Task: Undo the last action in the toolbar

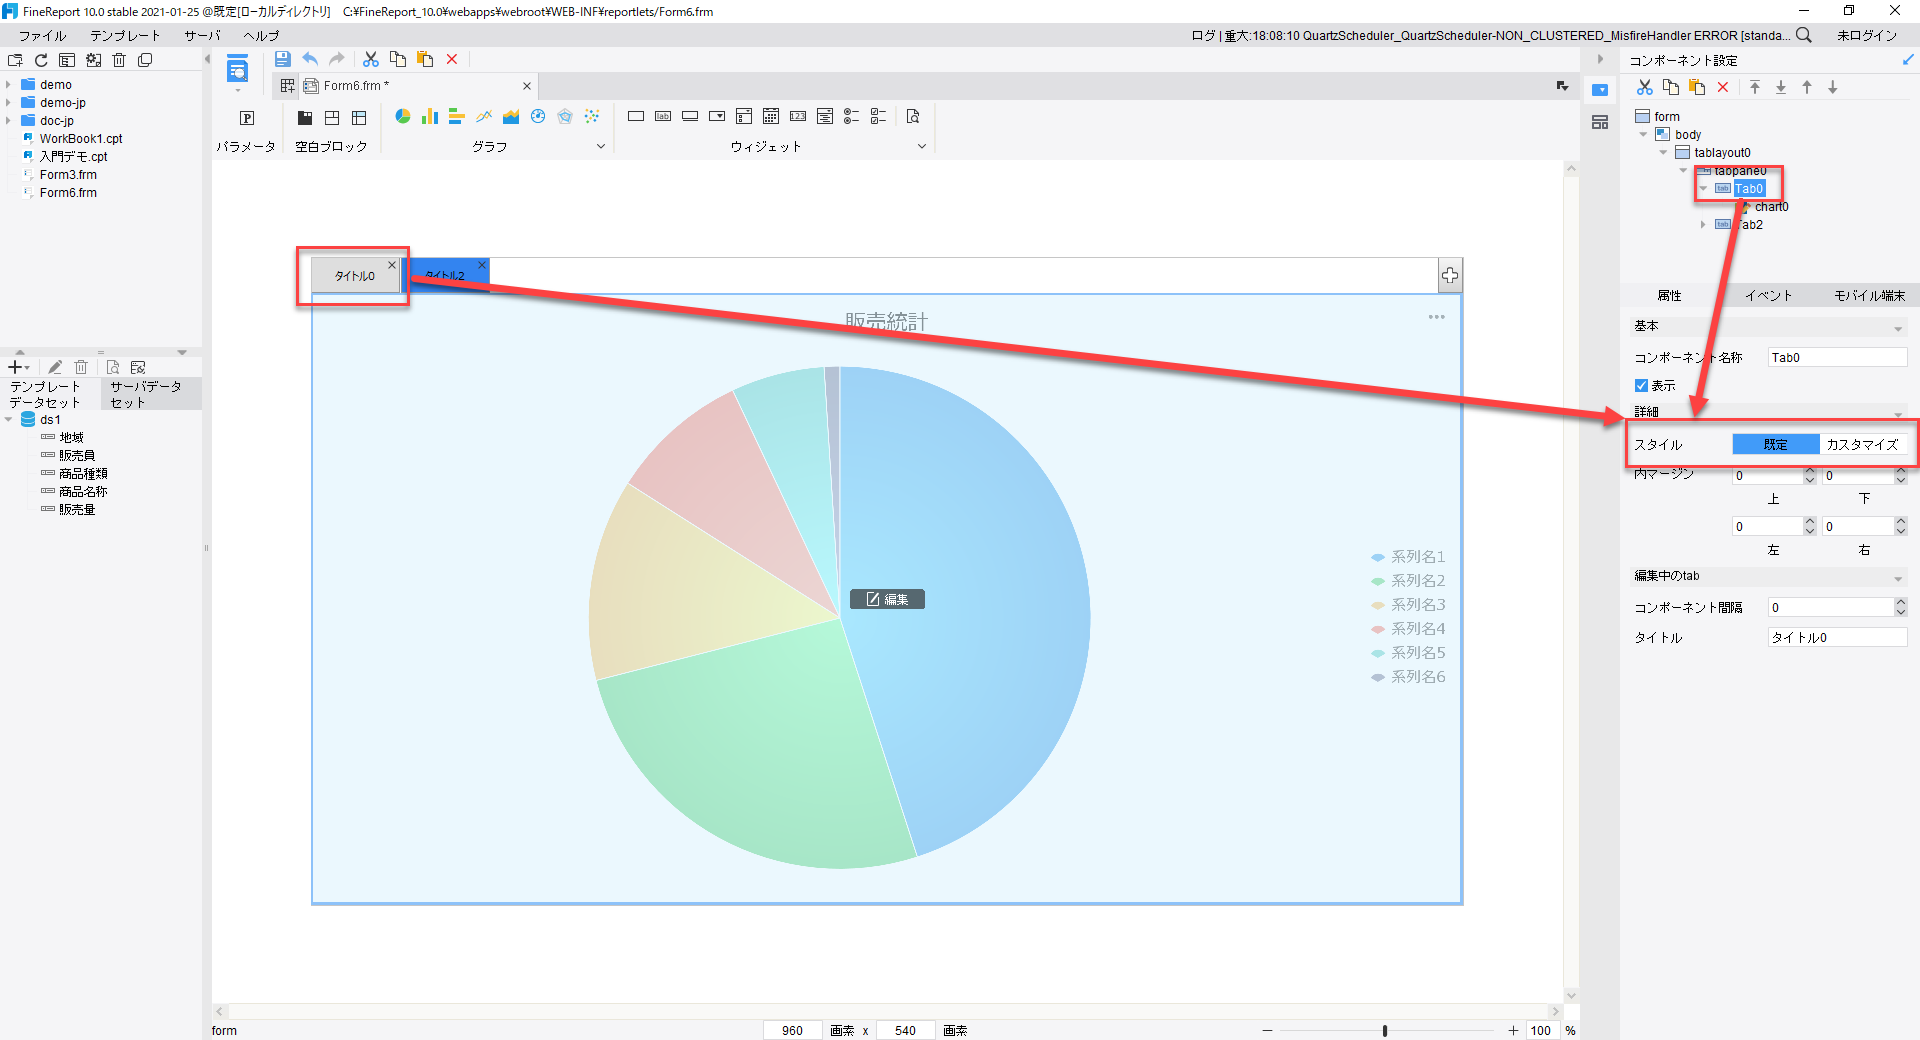Action: pos(311,60)
